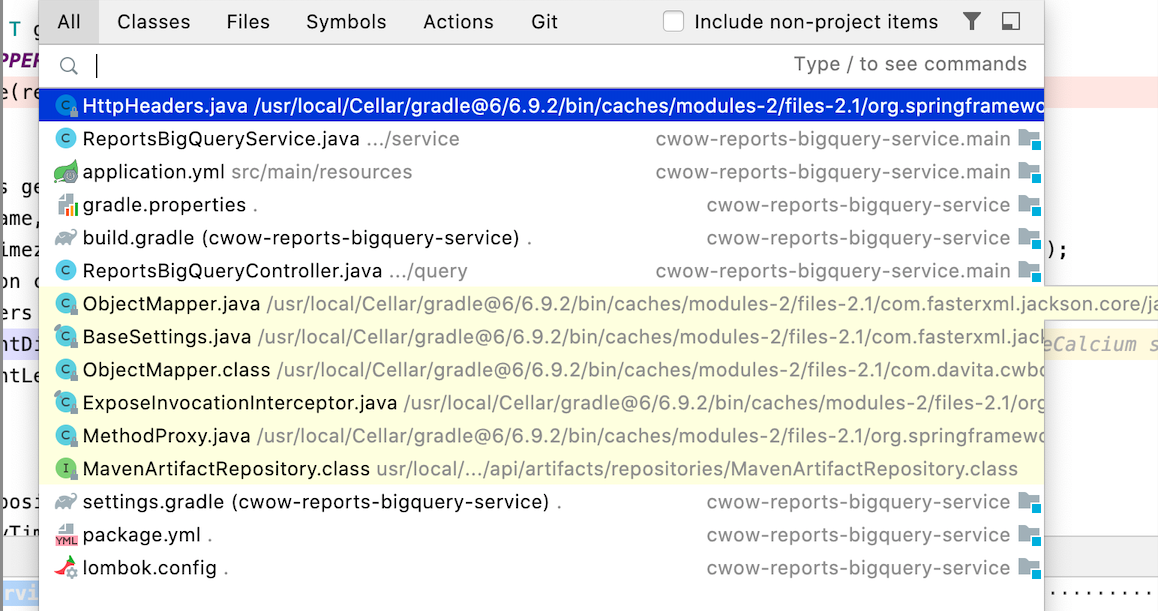This screenshot has width=1158, height=611.
Task: Open results in Find tool window icon
Action: click(1010, 22)
